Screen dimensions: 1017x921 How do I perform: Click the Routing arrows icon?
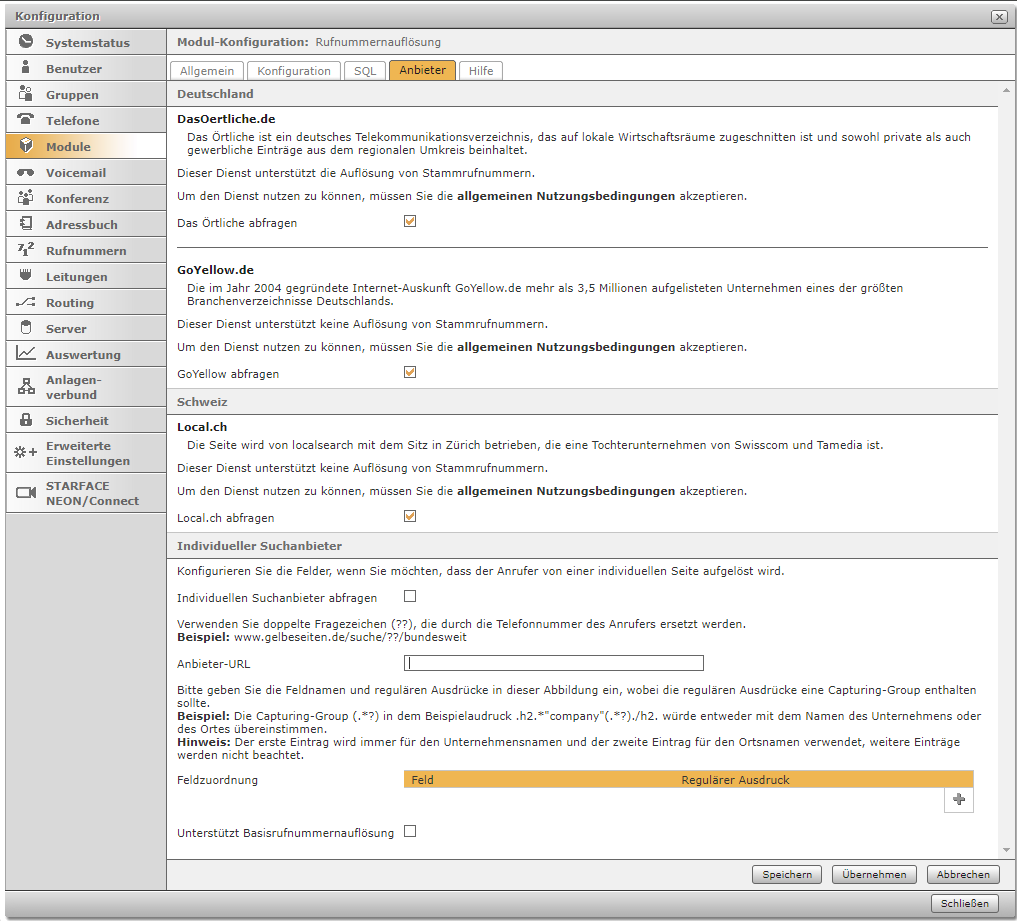pos(26,302)
